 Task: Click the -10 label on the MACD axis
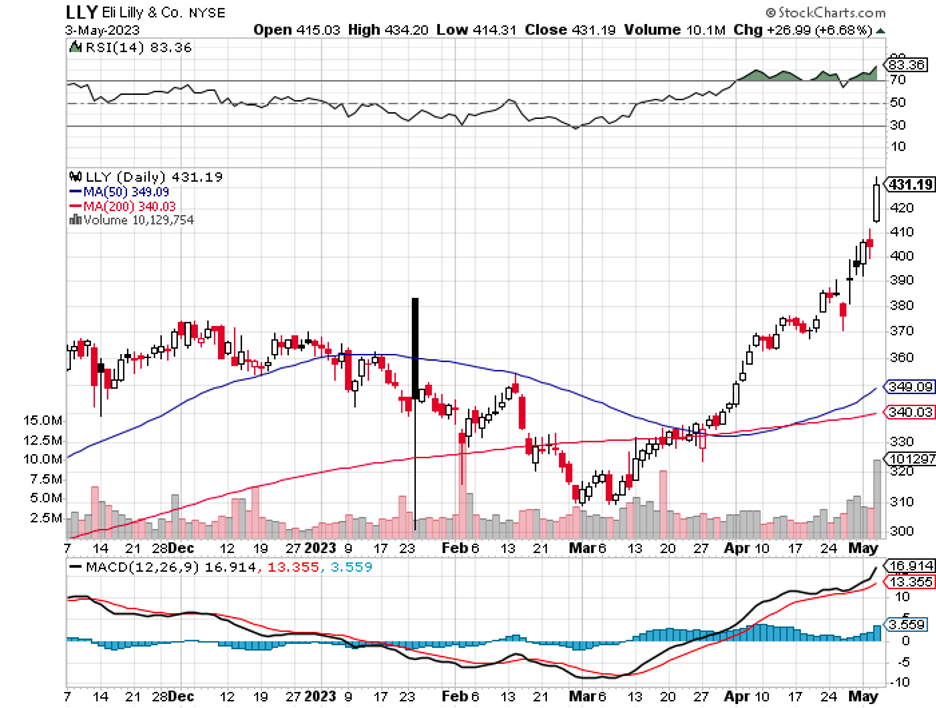click(900, 681)
